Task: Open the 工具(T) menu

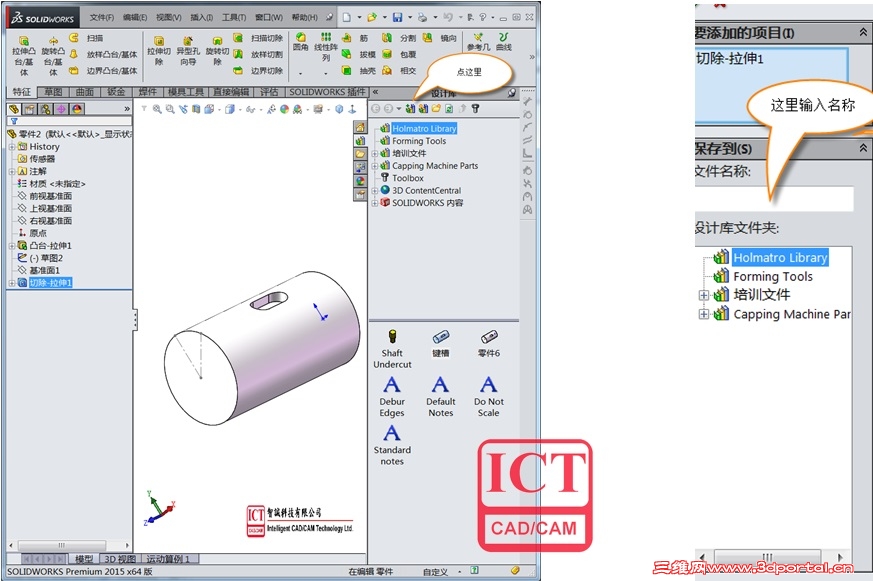Action: pos(234,17)
